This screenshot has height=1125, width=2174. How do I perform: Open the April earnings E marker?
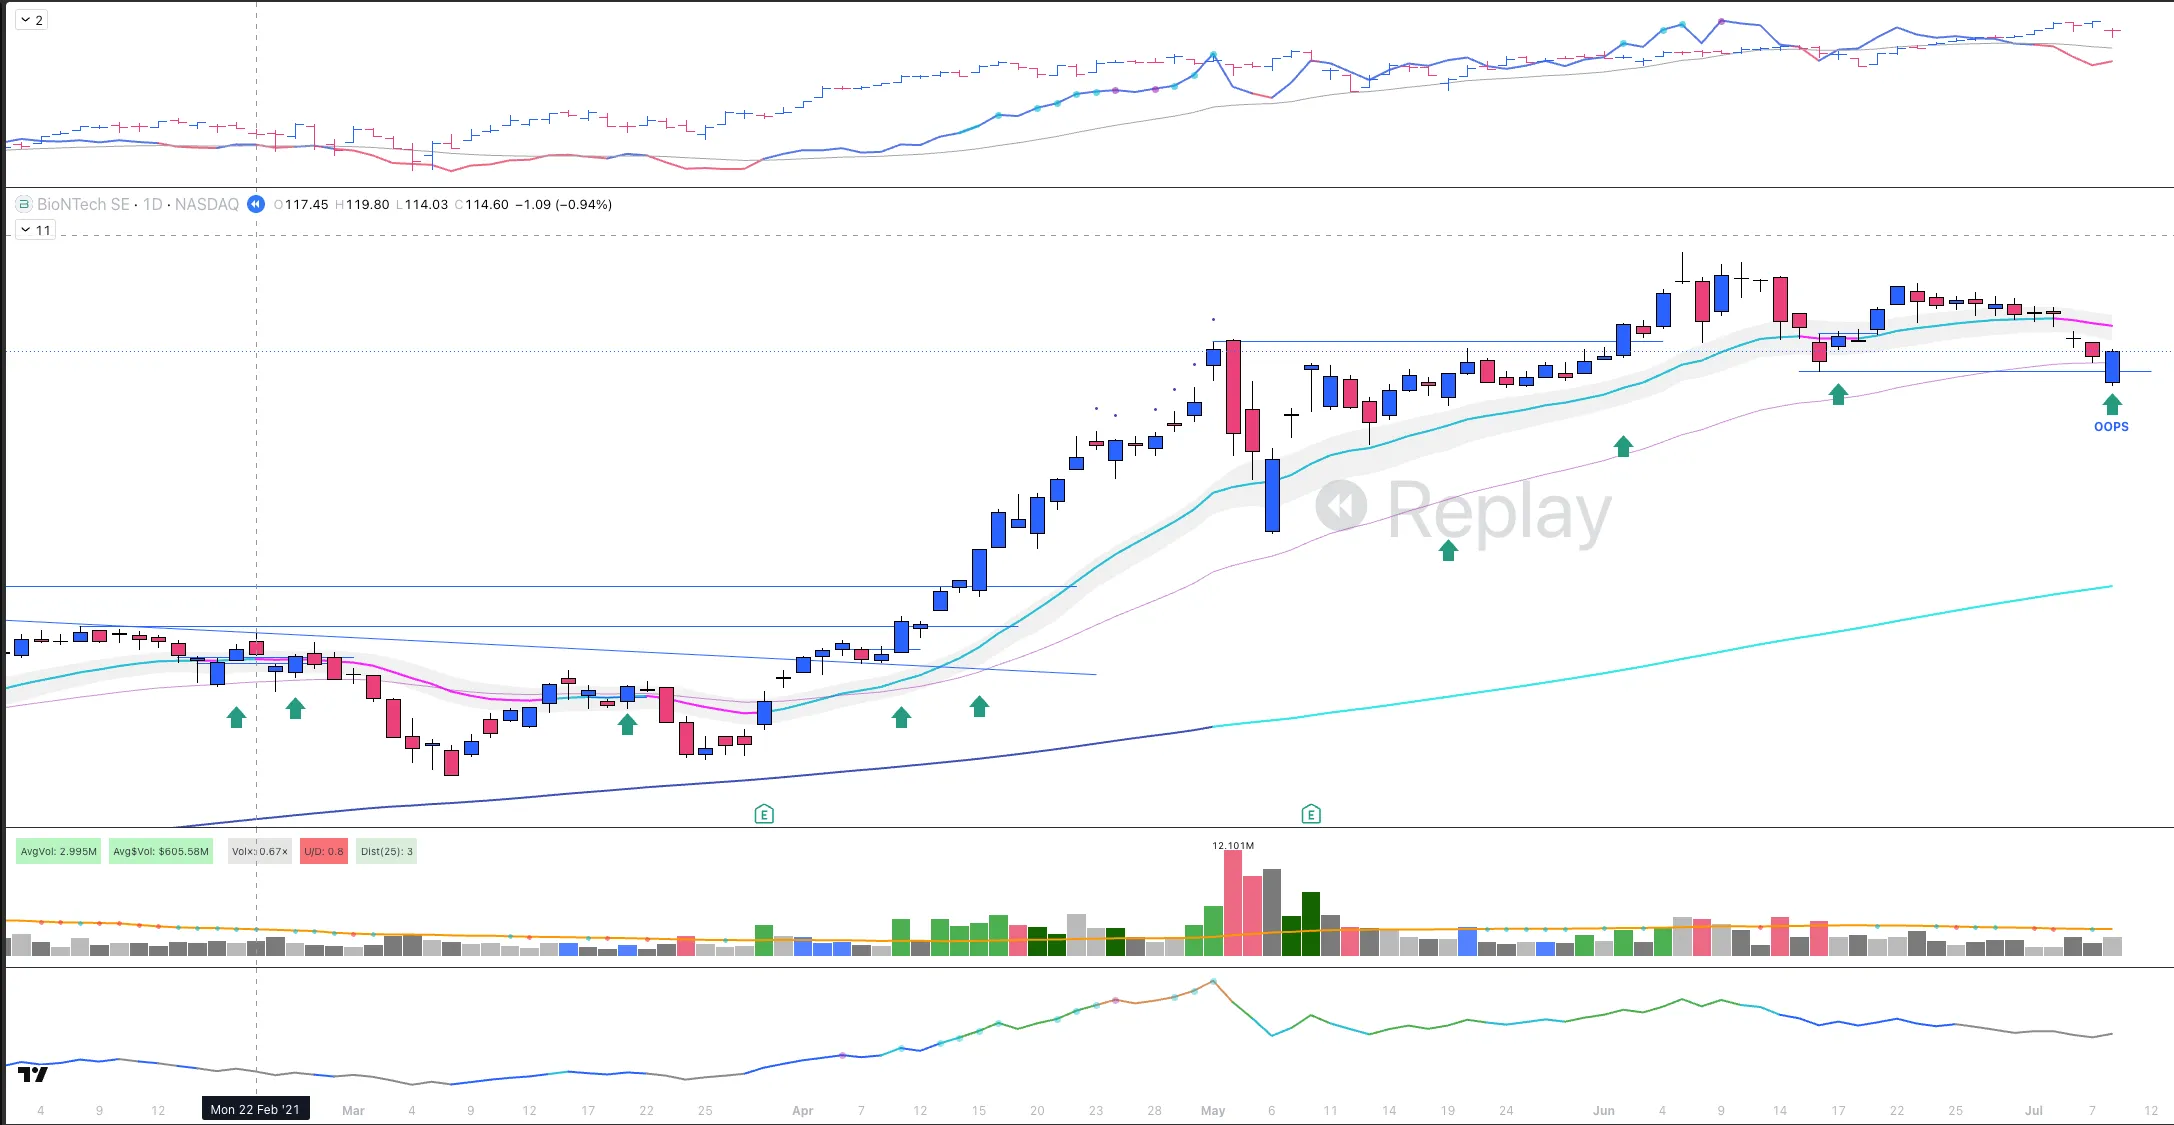pyautogui.click(x=764, y=814)
